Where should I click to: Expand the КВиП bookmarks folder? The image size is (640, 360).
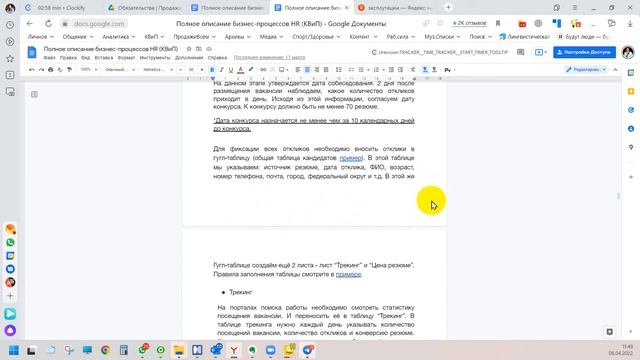(x=154, y=37)
